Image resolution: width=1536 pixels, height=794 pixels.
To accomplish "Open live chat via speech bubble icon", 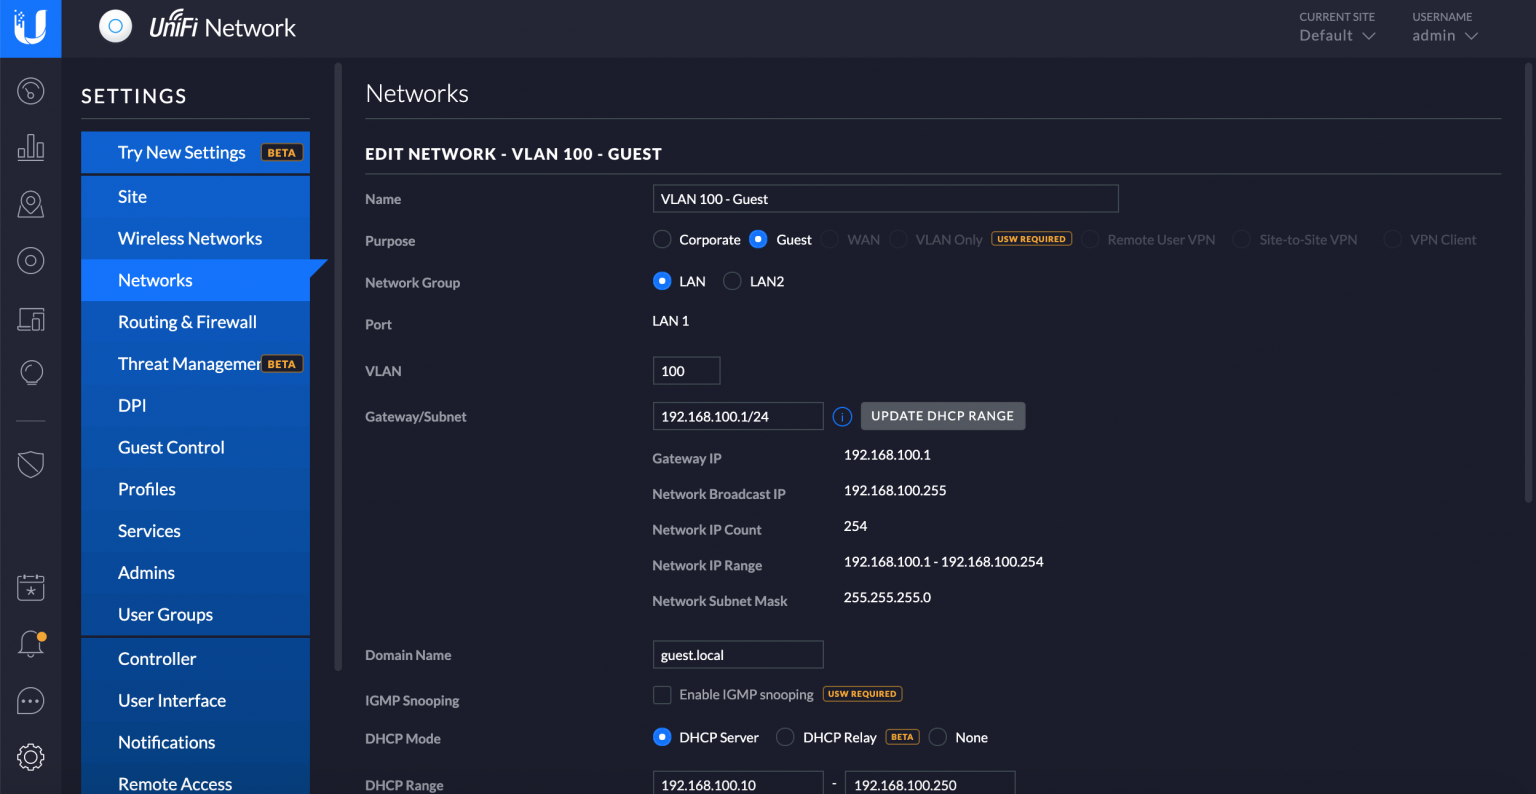I will coord(30,700).
